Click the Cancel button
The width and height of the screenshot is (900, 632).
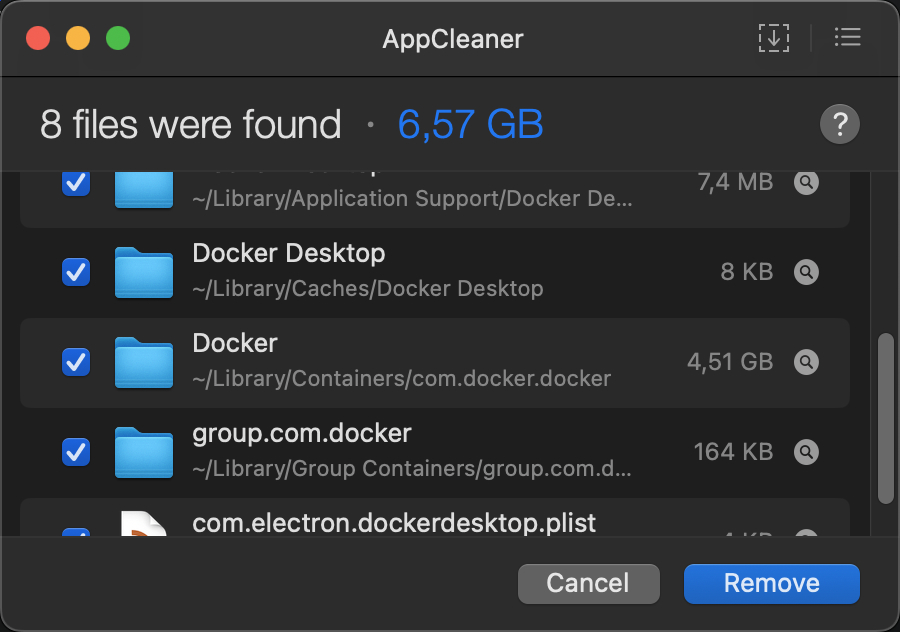click(588, 583)
